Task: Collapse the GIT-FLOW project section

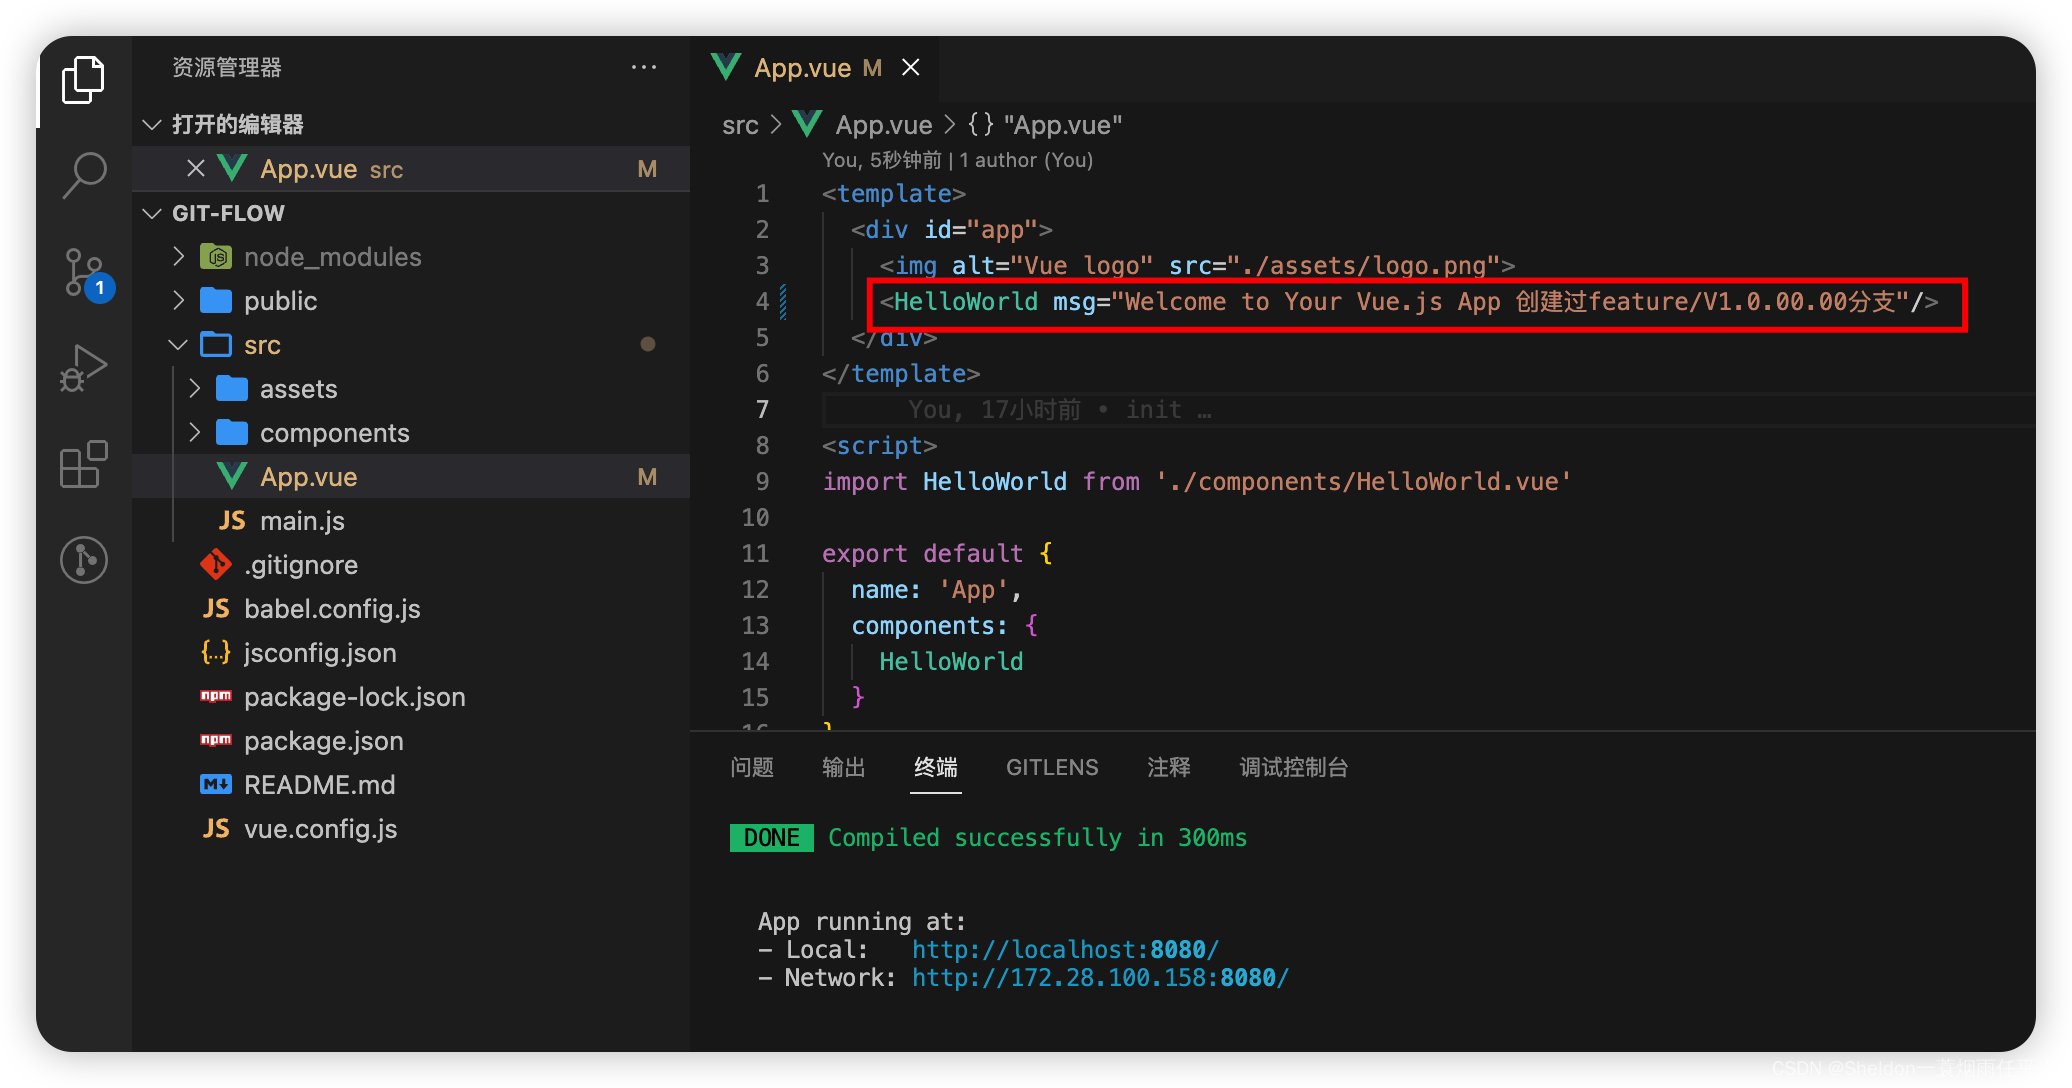Action: click(152, 213)
